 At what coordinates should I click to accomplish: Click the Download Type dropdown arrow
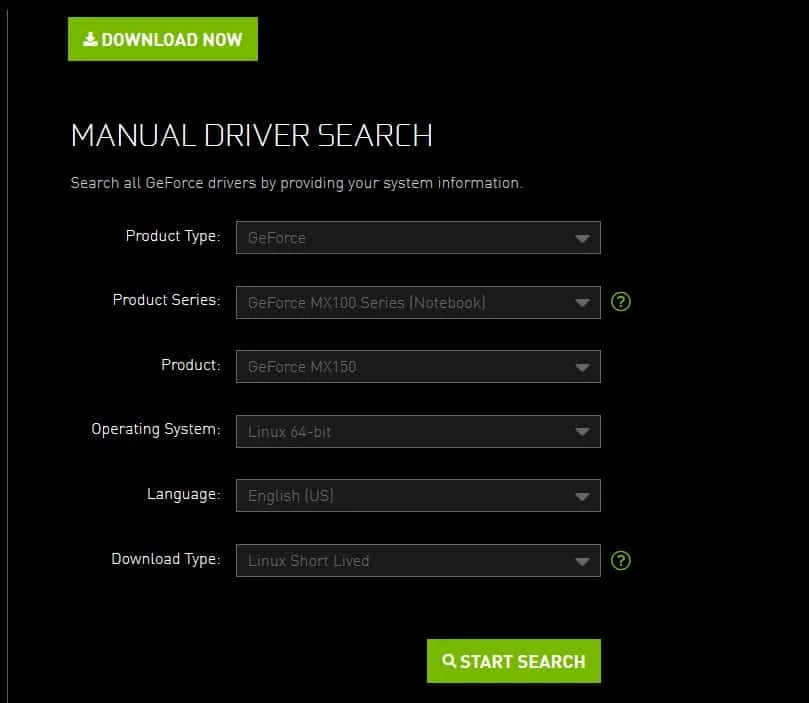[x=583, y=560]
